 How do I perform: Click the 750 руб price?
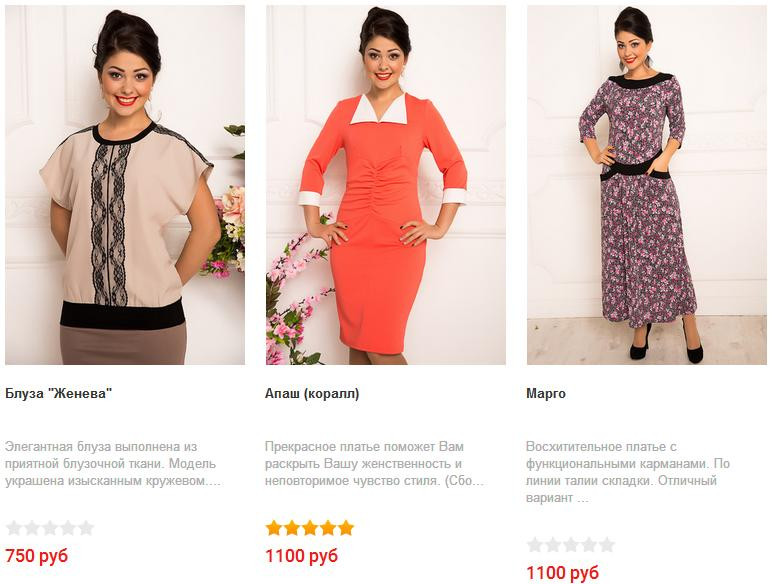[37, 556]
